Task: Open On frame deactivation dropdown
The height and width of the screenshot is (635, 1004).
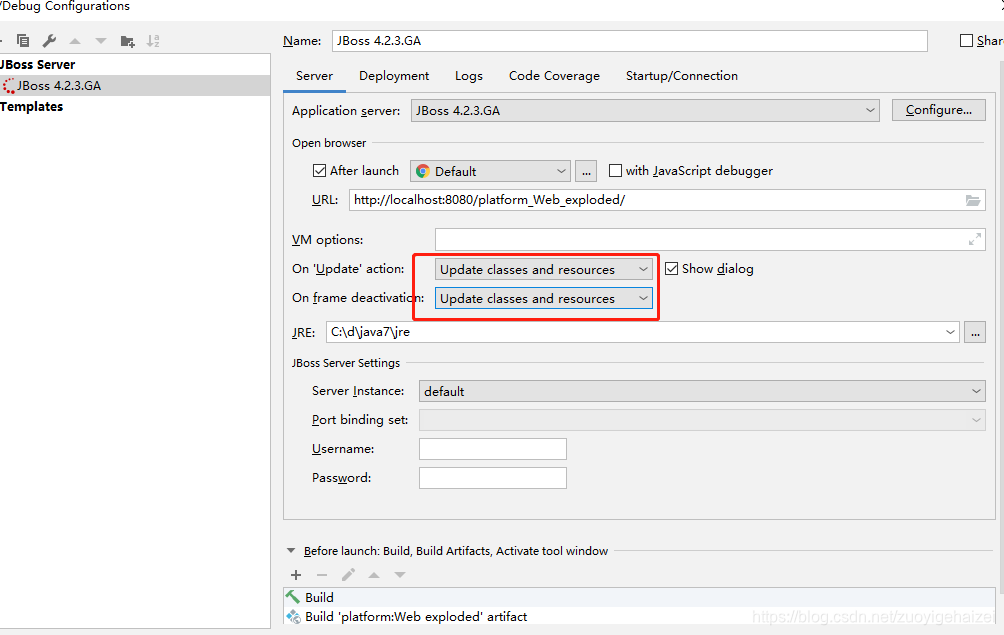Action: click(544, 298)
